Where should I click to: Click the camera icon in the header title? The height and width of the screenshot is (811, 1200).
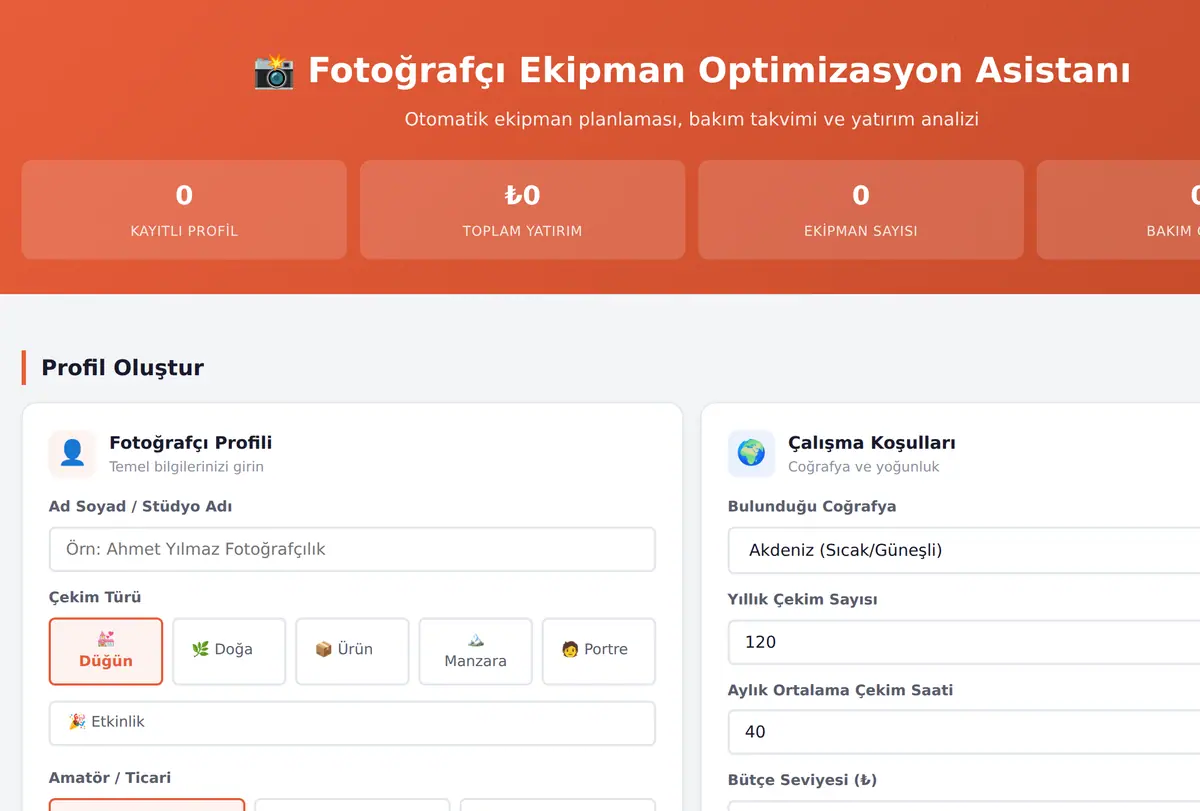click(x=273, y=71)
